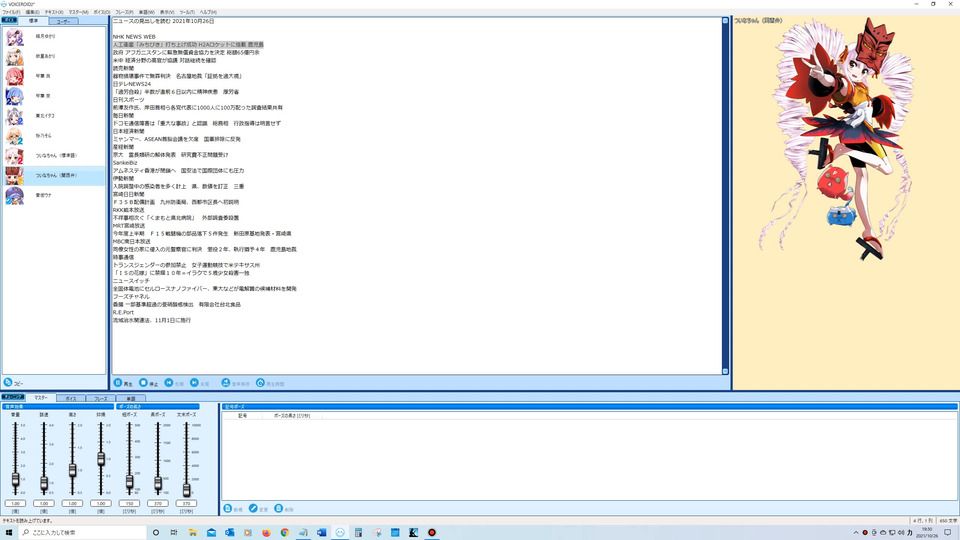The height and width of the screenshot is (540, 960).
Task: Click the taskbar search box
Action: (x=82, y=533)
